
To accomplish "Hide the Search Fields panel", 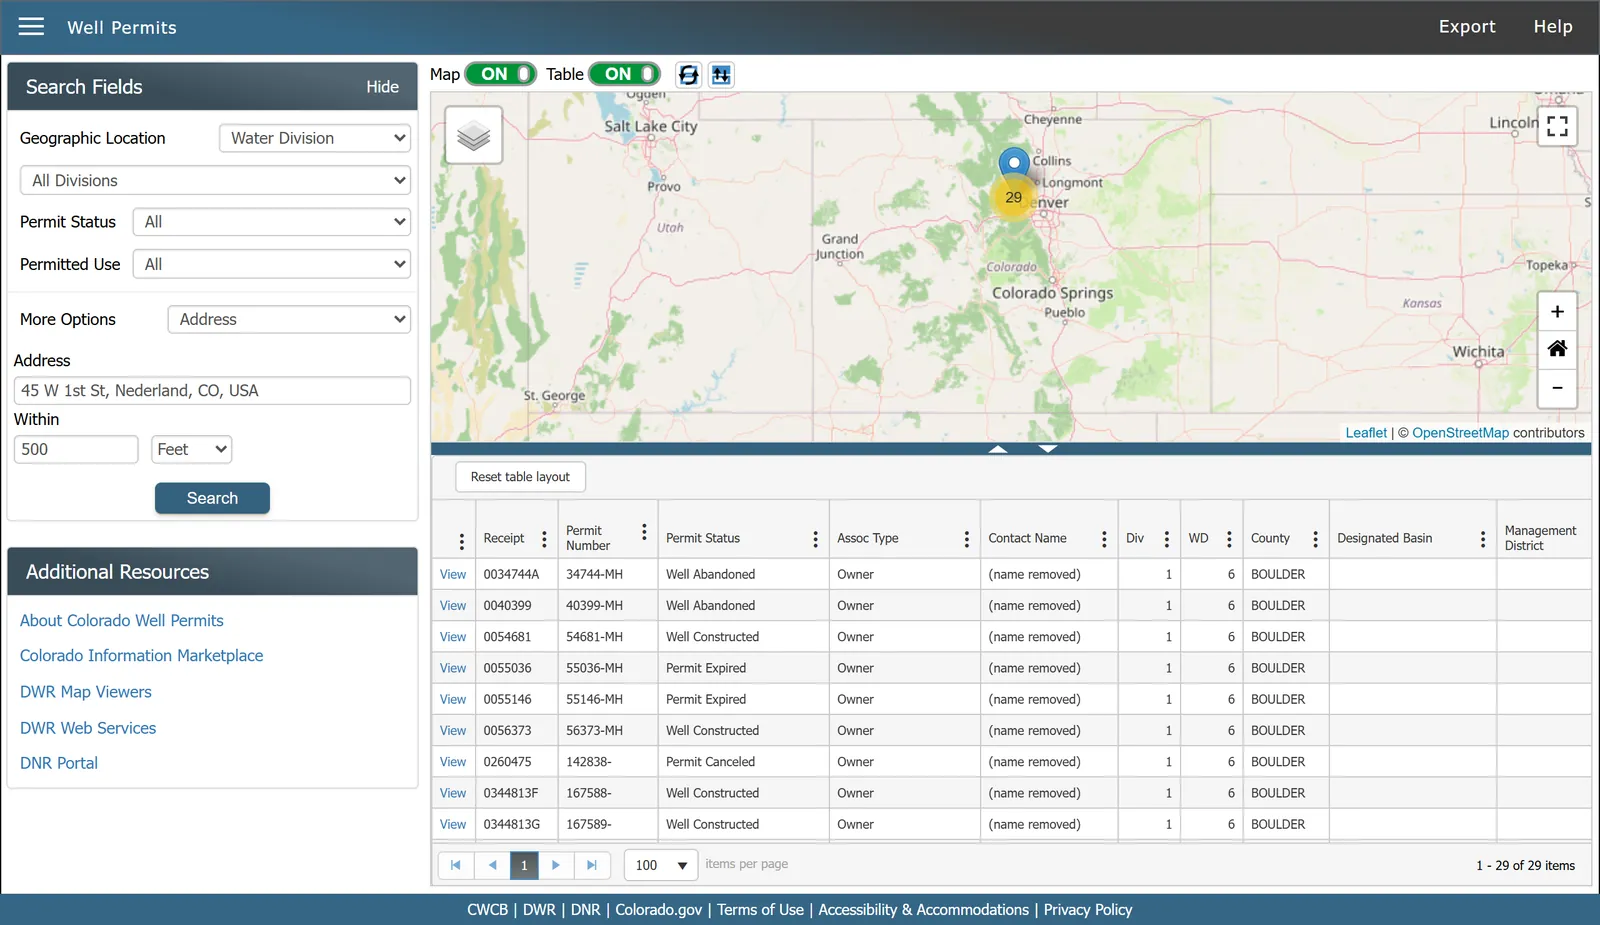I will 382,87.
